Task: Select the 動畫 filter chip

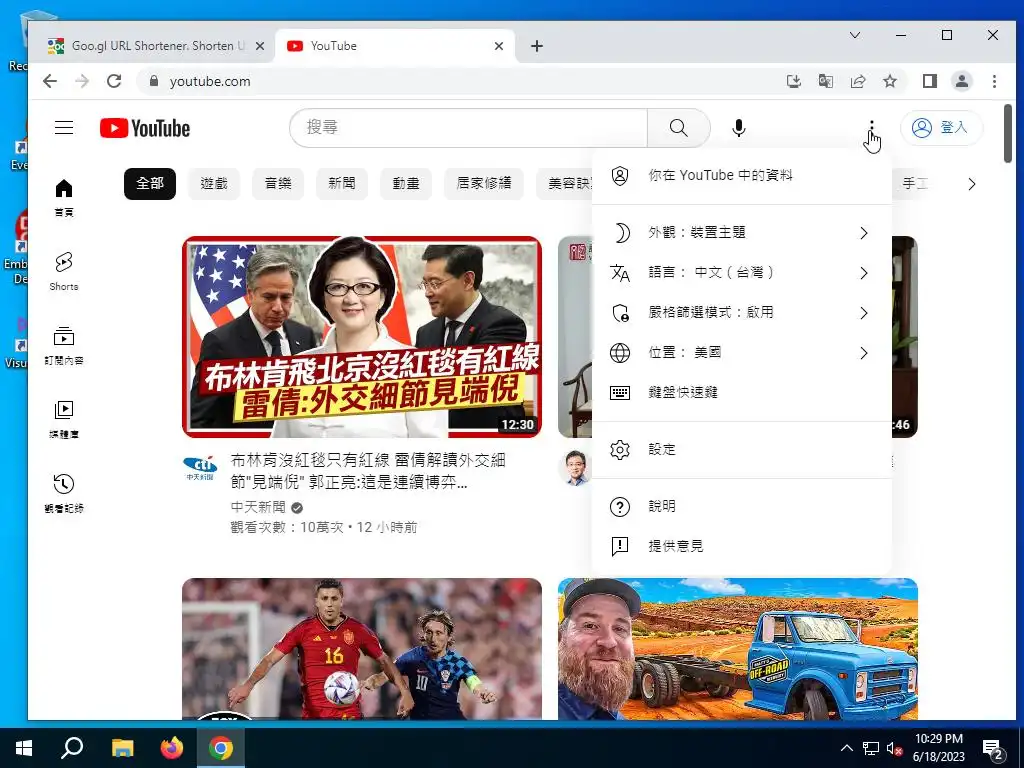Action: 406,184
